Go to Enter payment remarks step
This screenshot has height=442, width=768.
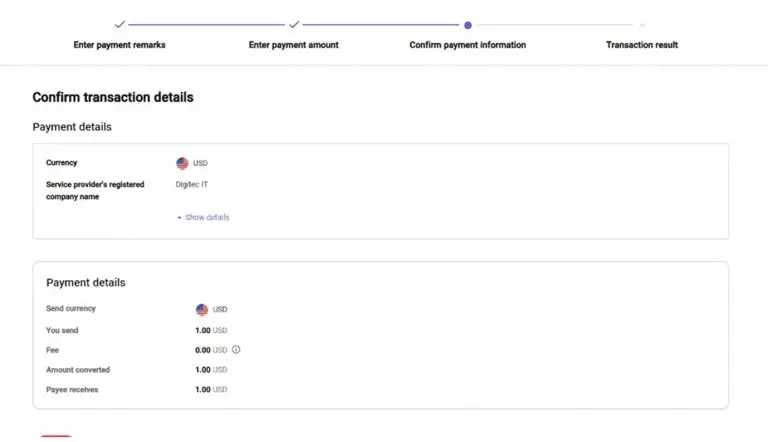coord(120,45)
